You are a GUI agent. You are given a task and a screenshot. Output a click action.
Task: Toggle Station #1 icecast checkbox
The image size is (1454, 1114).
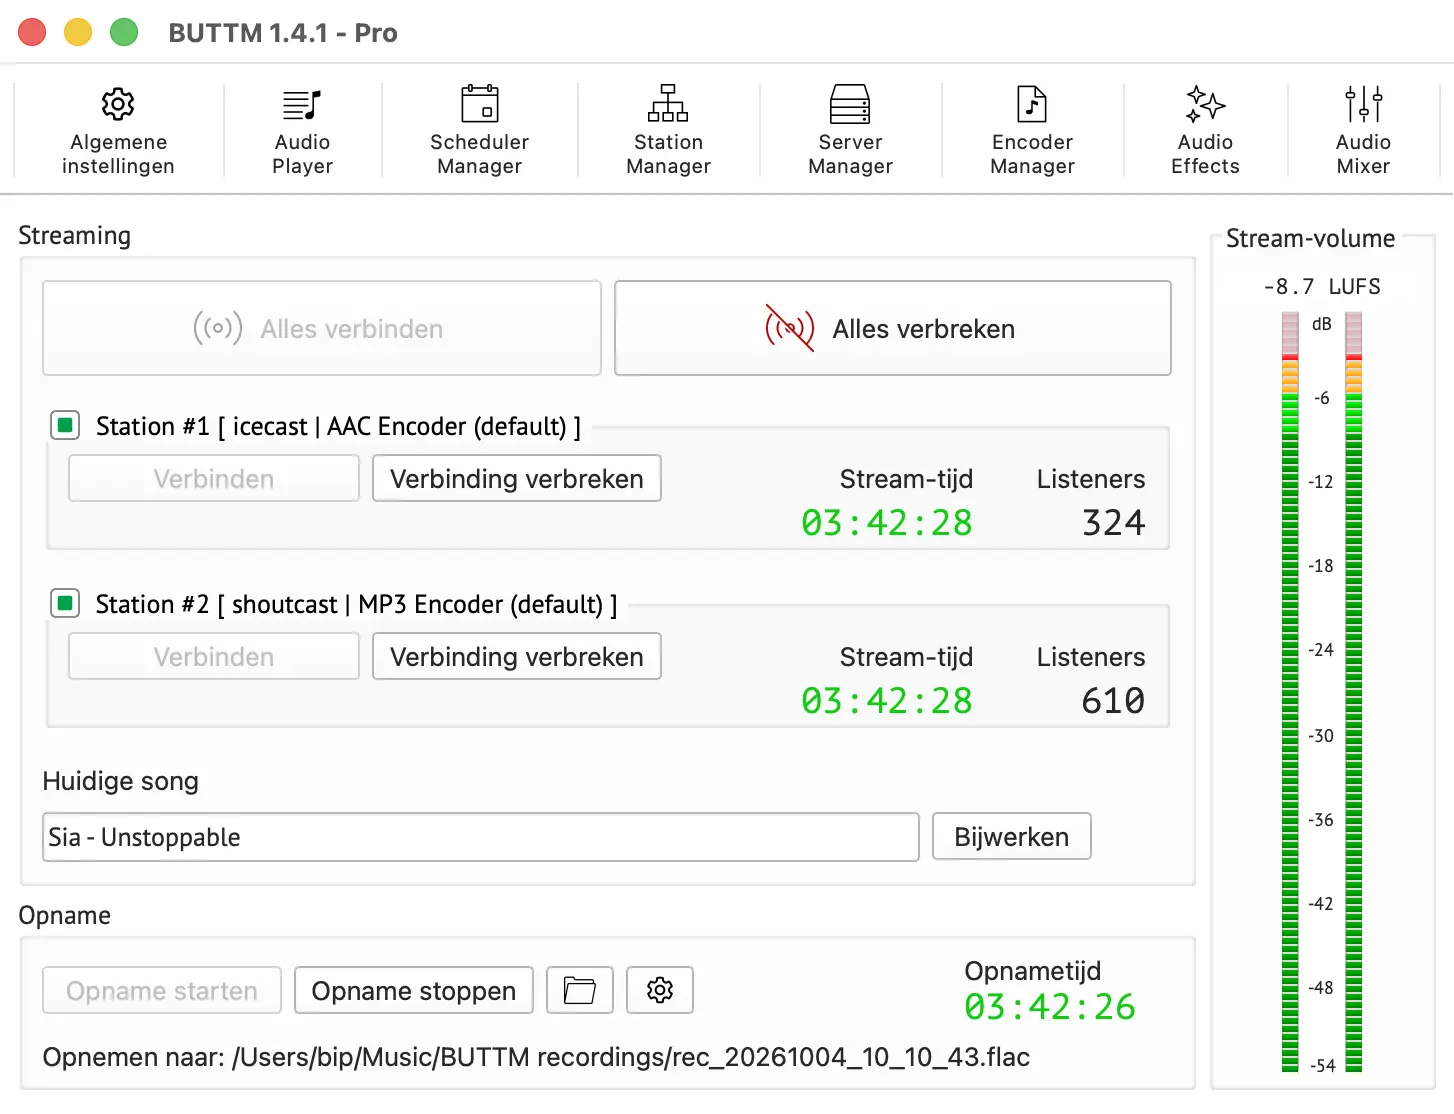click(x=65, y=426)
